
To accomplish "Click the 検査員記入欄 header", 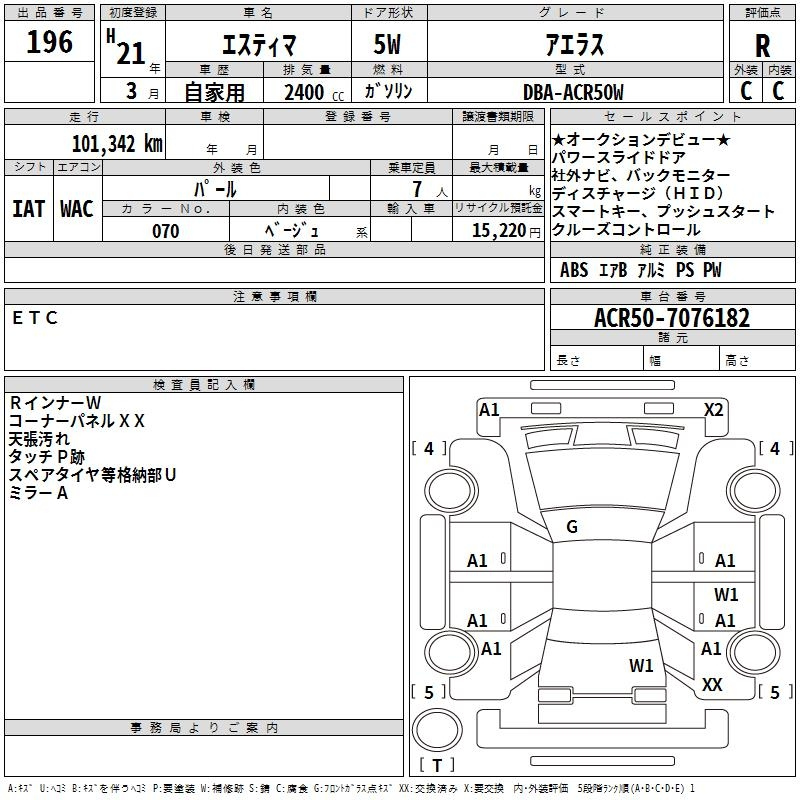I will [204, 384].
